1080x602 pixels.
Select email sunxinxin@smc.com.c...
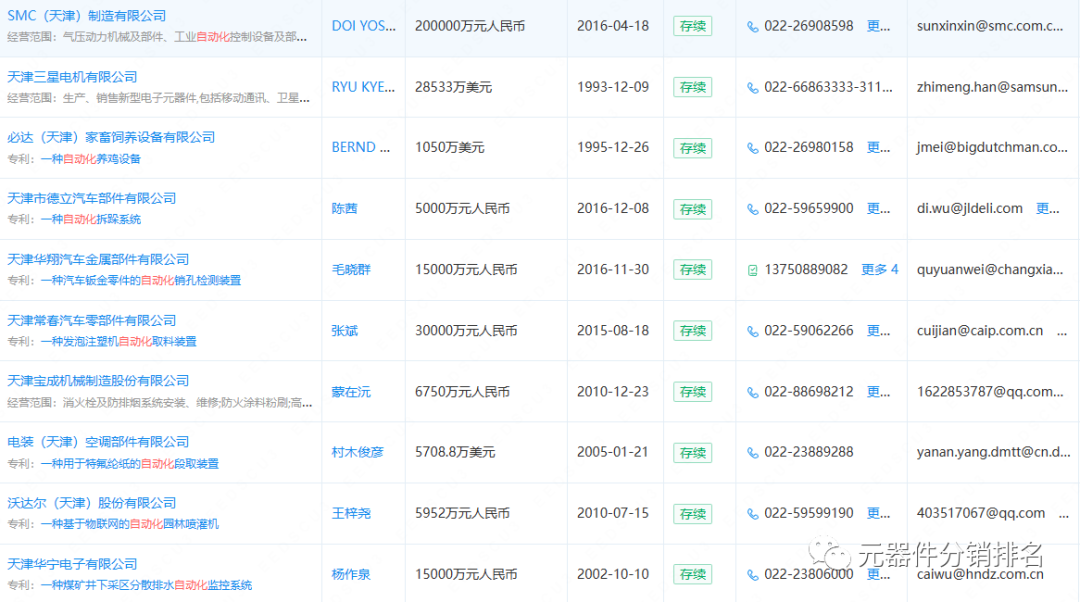[x=990, y=26]
